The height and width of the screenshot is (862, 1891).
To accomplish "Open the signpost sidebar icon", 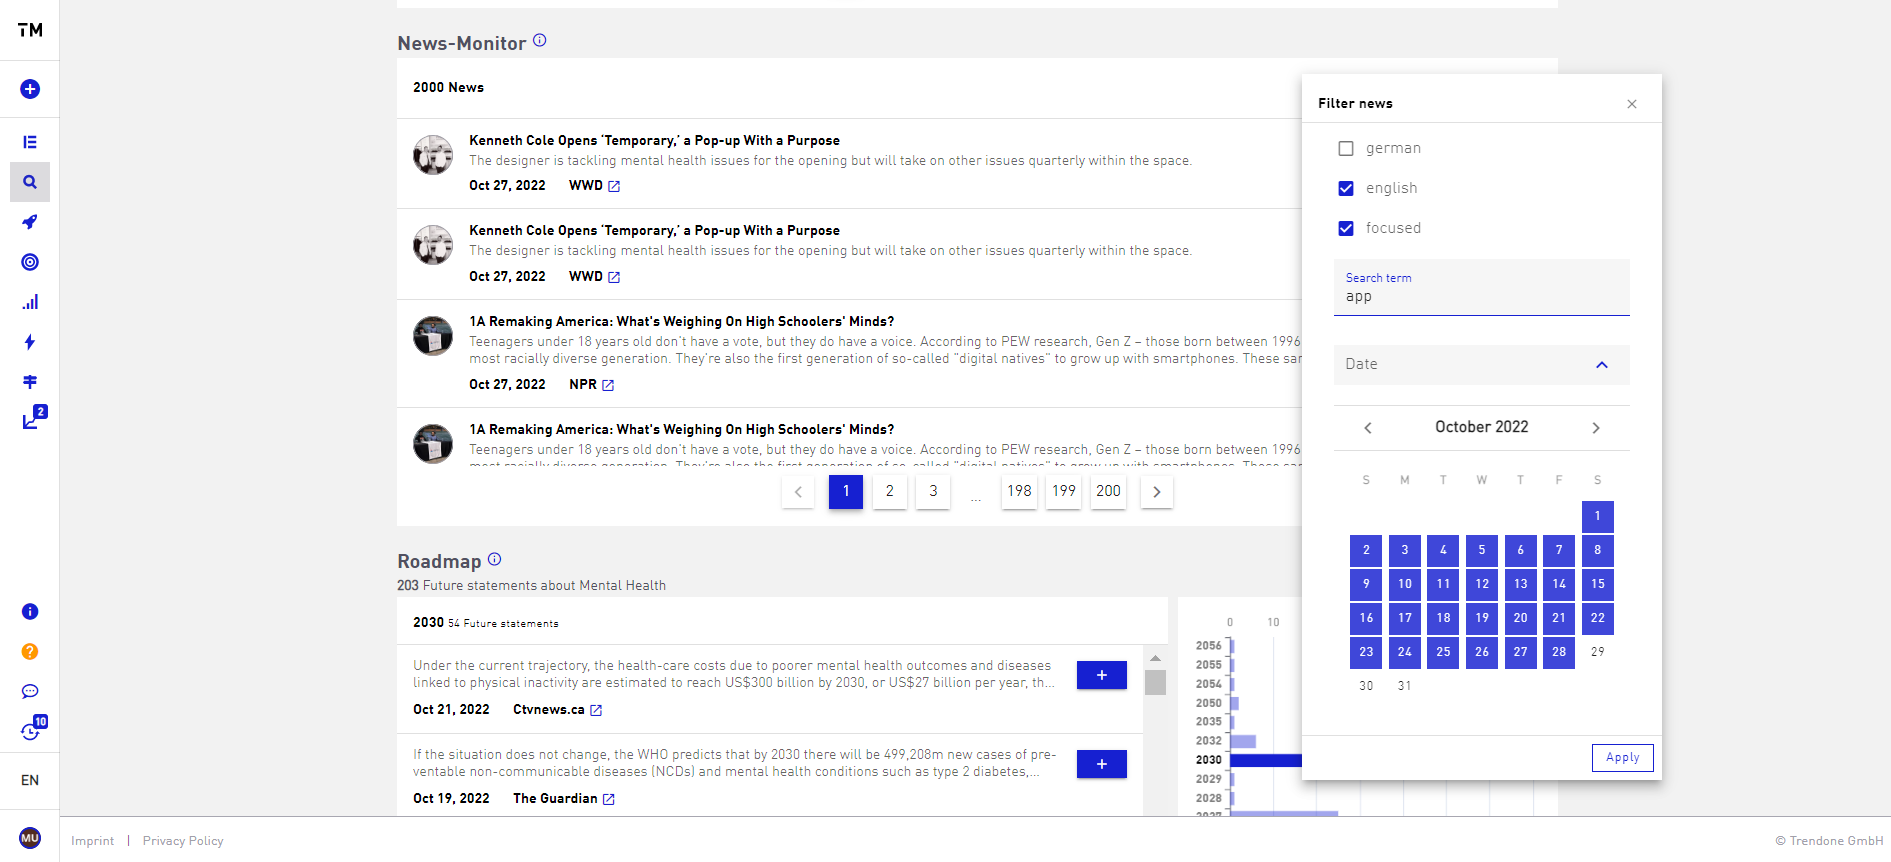I will tap(30, 382).
